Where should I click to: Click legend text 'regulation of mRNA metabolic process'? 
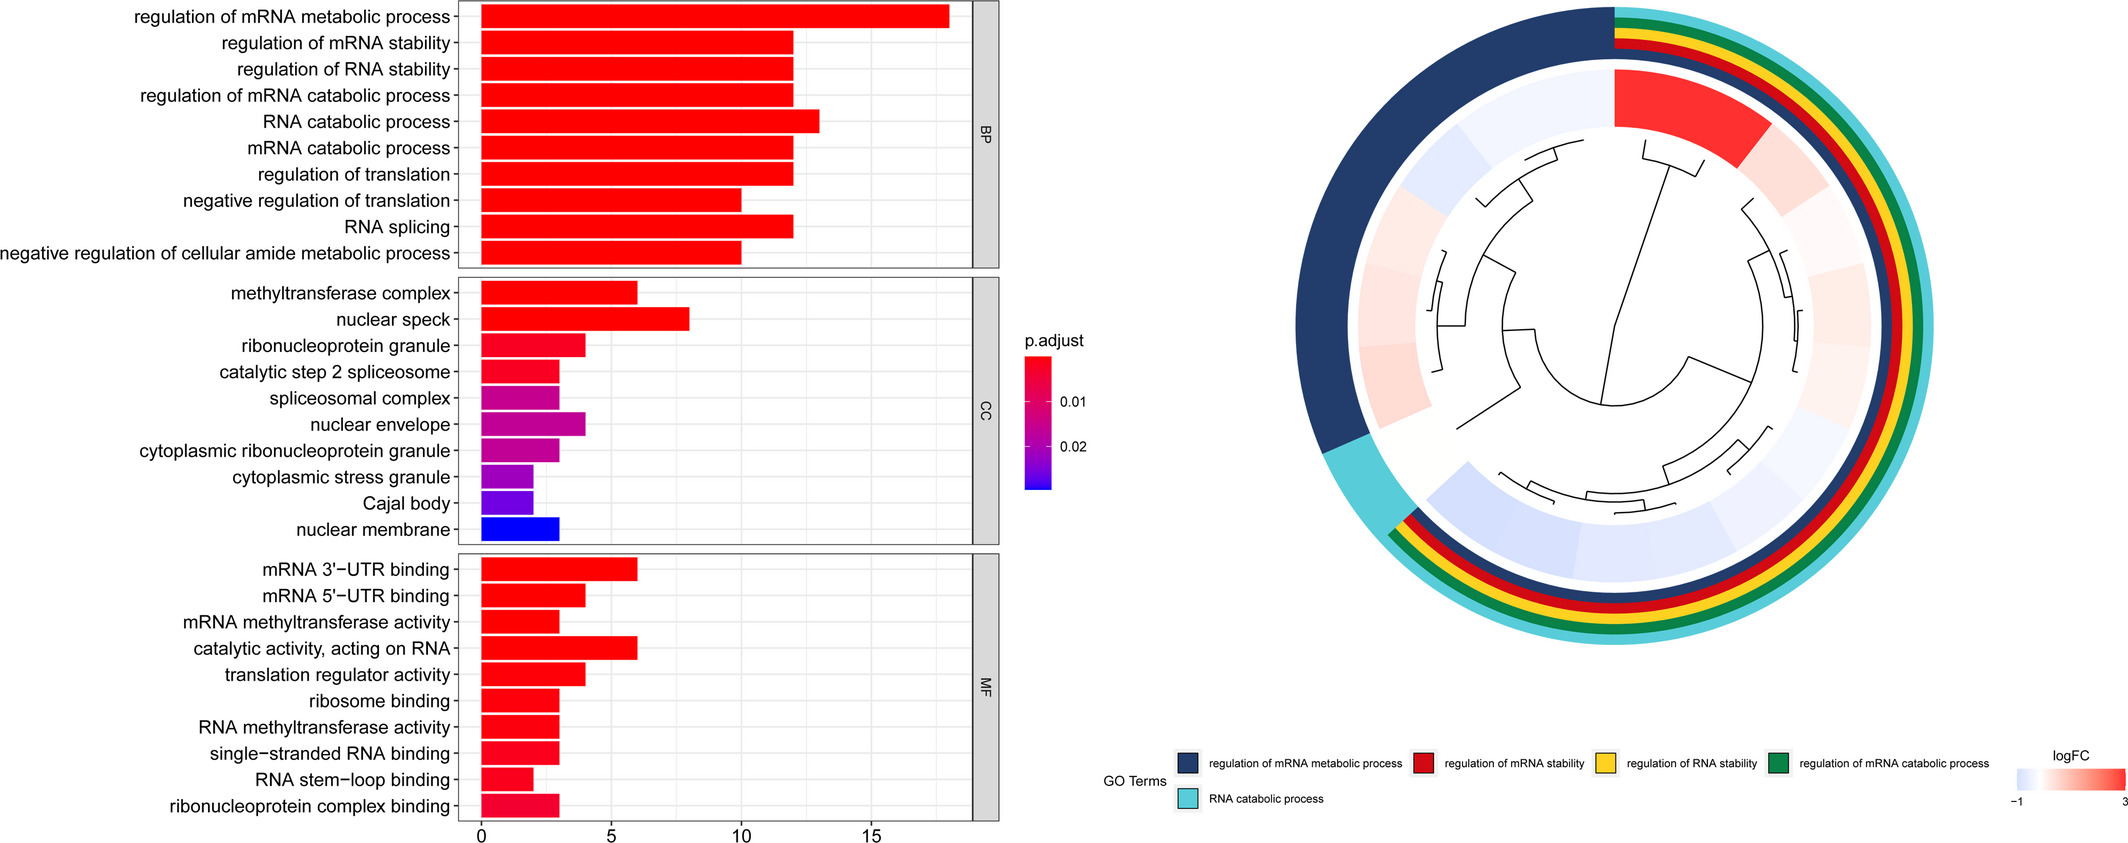[x=1305, y=764]
